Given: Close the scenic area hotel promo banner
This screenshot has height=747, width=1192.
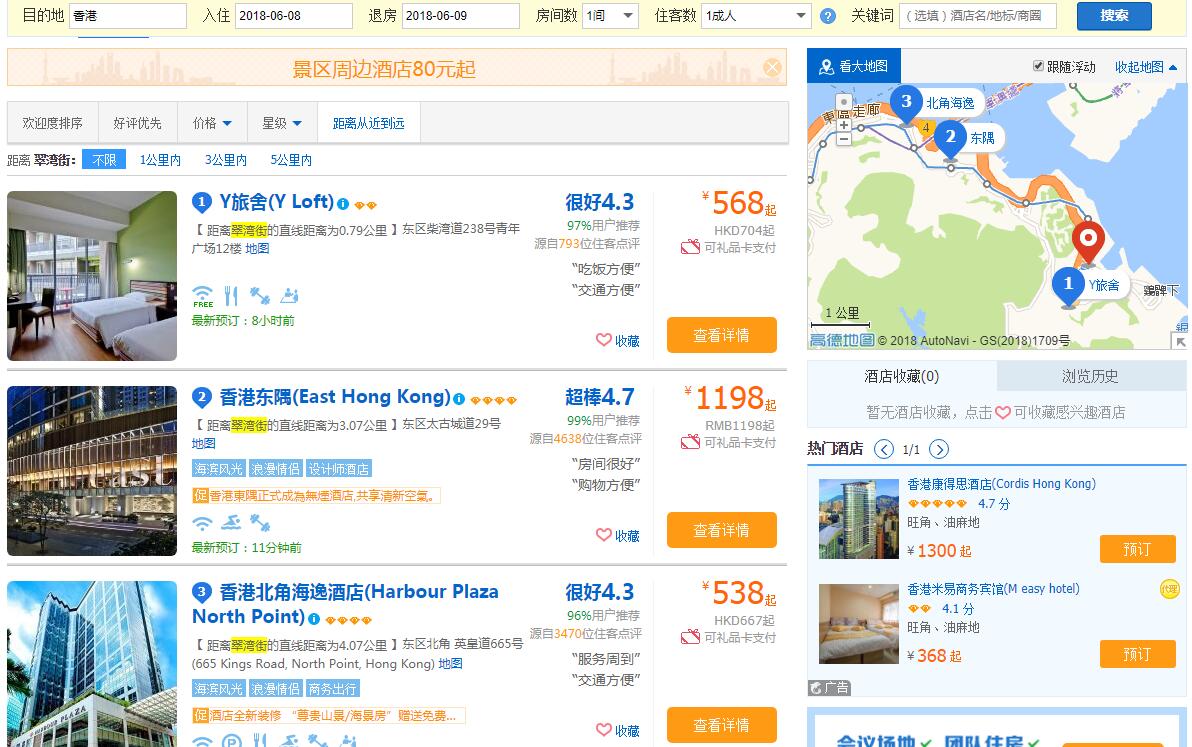Looking at the screenshot, I should tap(772, 68).
